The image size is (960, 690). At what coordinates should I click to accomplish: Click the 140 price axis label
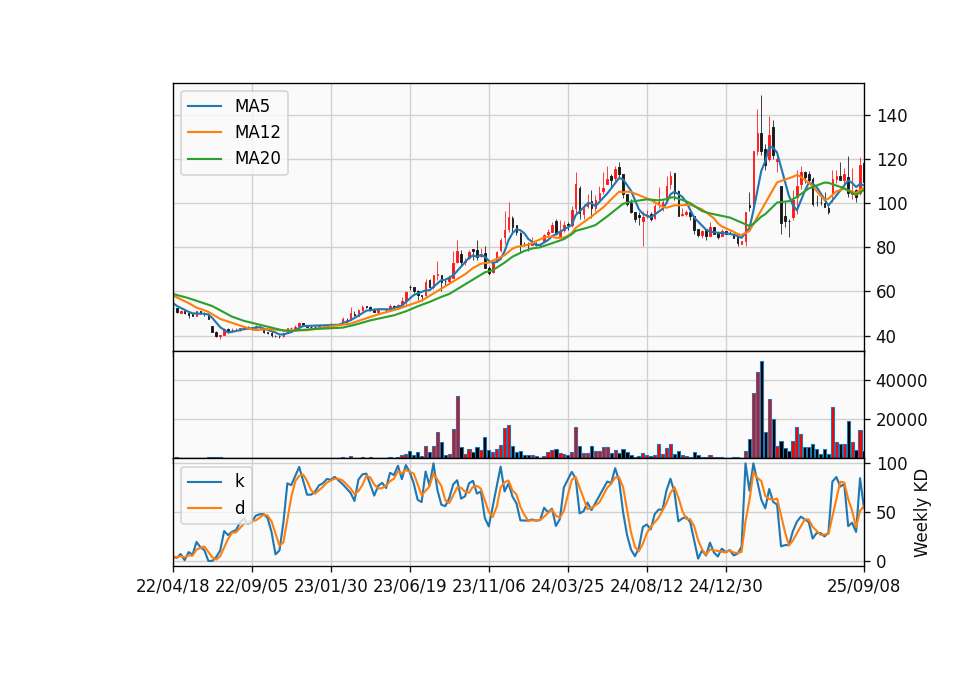891,116
